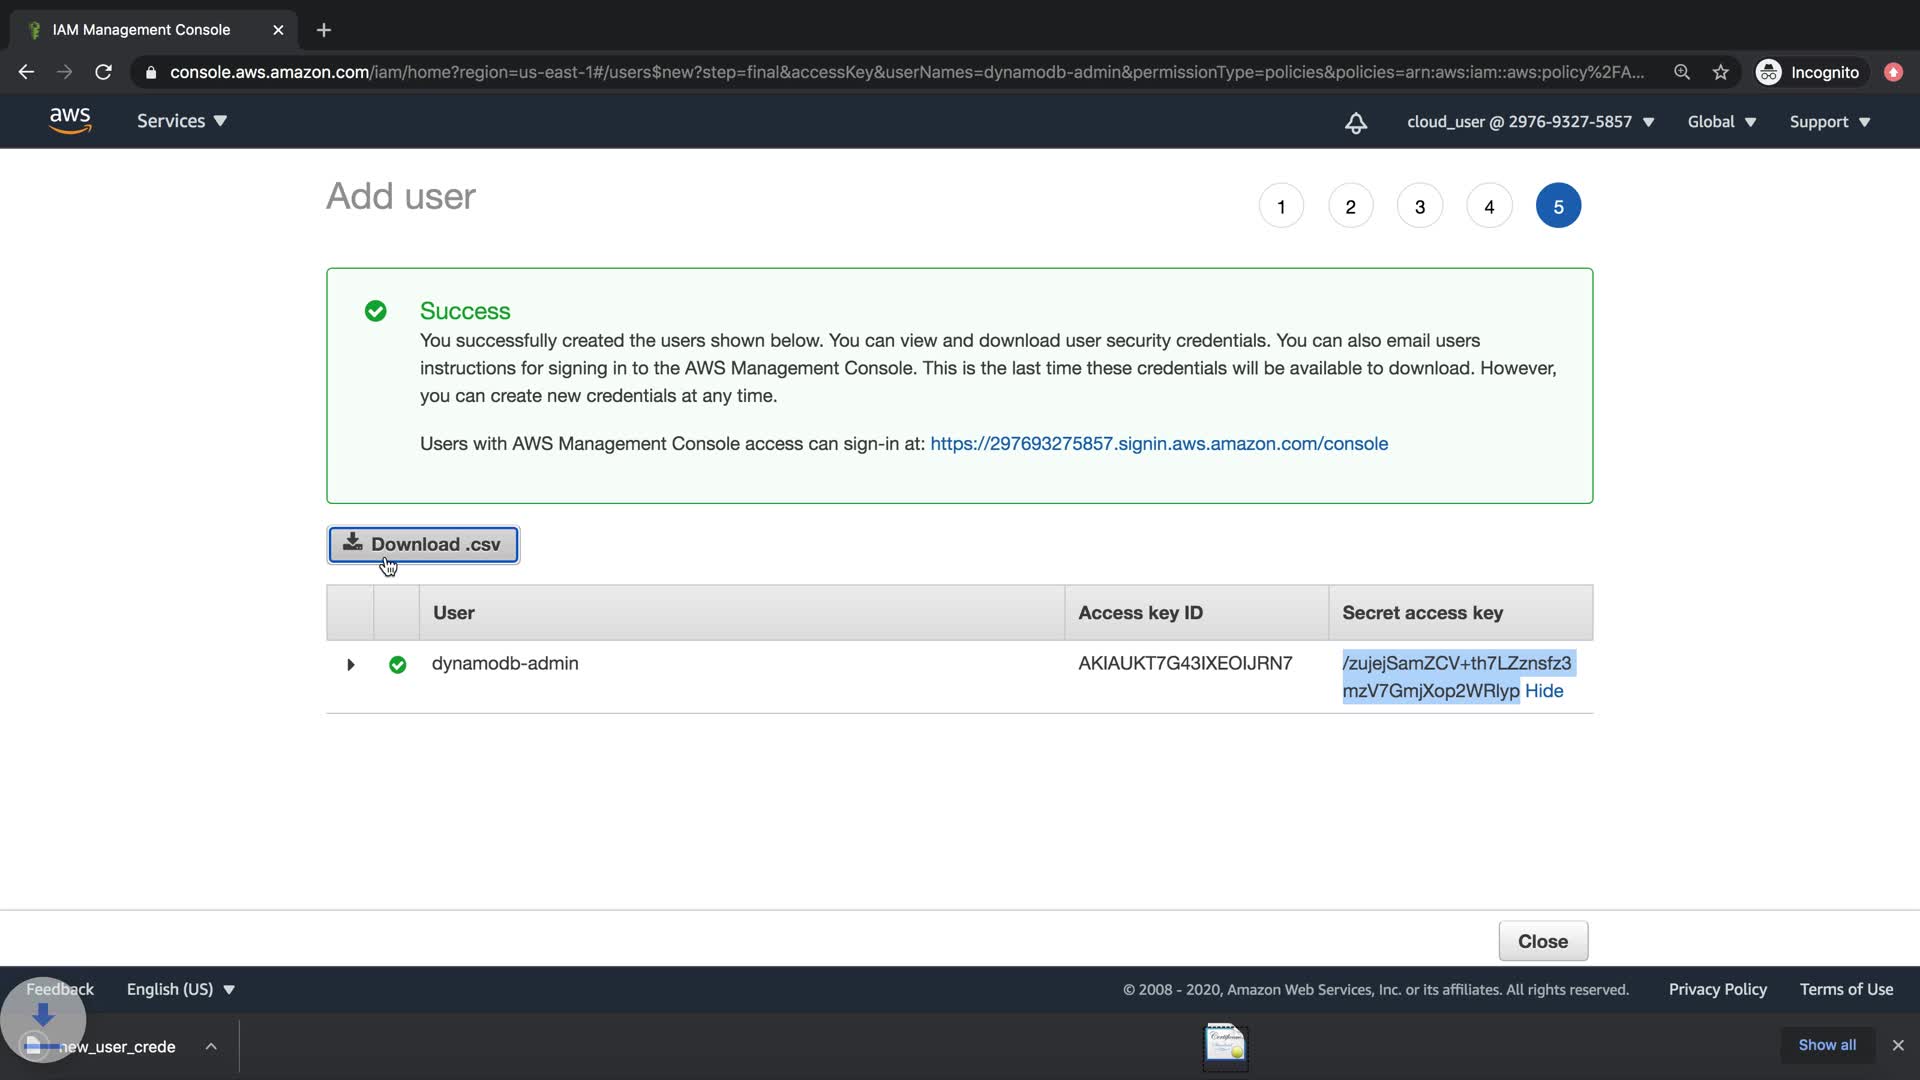The width and height of the screenshot is (1920, 1080).
Task: Click the AWS logo home icon
Action: (x=70, y=121)
